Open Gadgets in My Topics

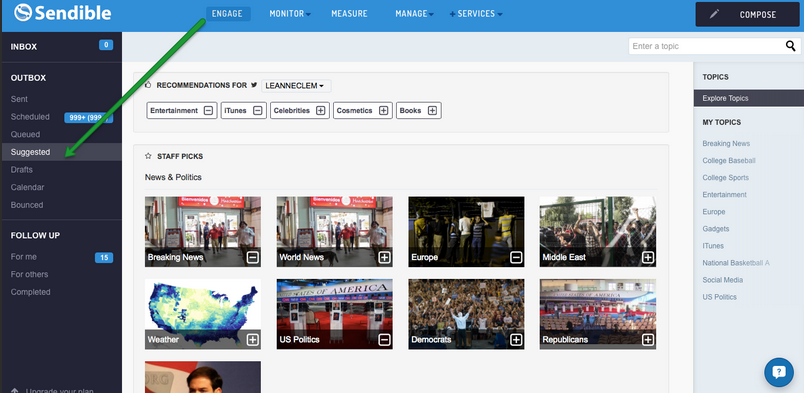[716, 229]
